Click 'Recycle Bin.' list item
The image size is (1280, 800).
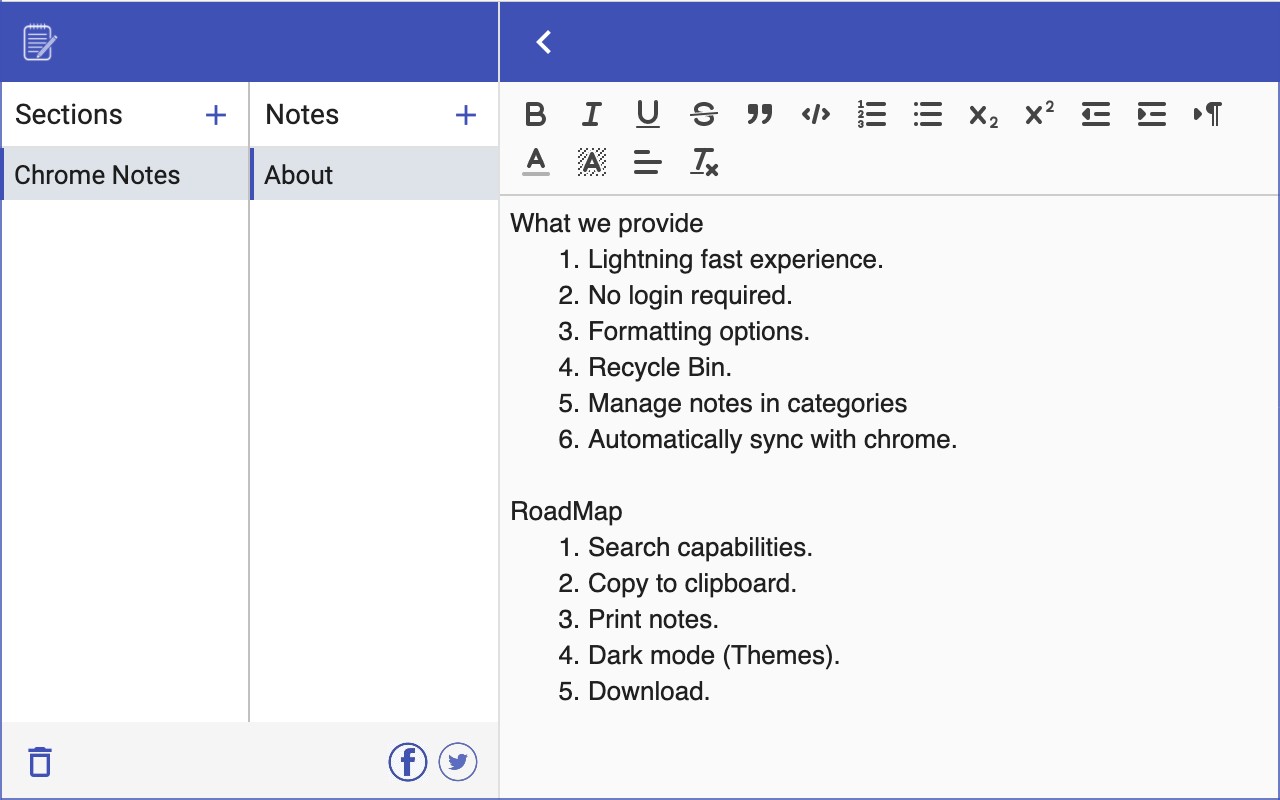pos(660,367)
